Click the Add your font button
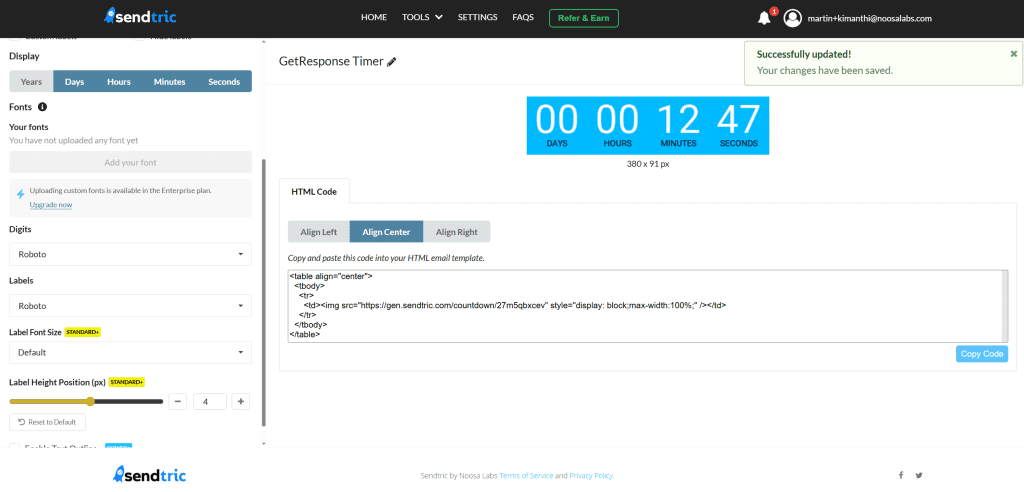The width and height of the screenshot is (1024, 492). click(131, 162)
